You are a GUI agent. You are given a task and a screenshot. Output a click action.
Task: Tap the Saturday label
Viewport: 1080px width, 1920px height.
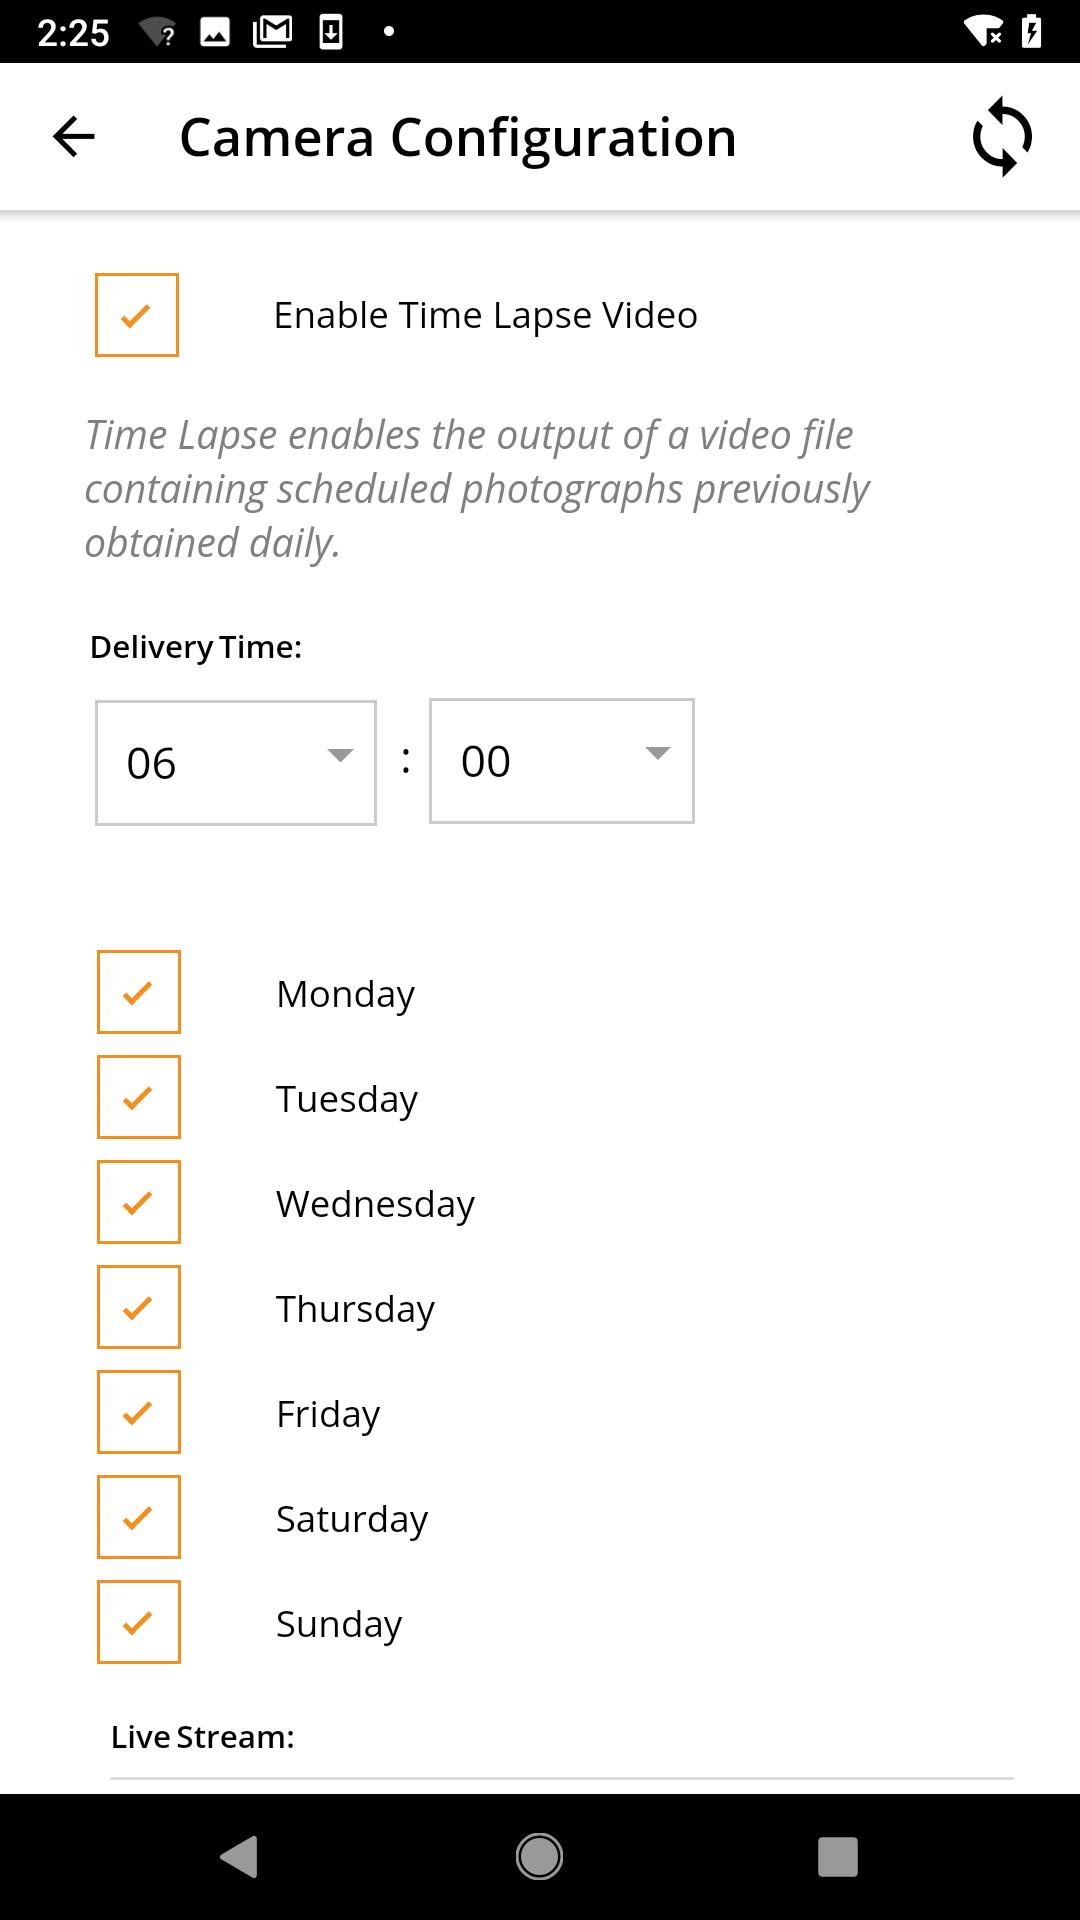[352, 1519]
